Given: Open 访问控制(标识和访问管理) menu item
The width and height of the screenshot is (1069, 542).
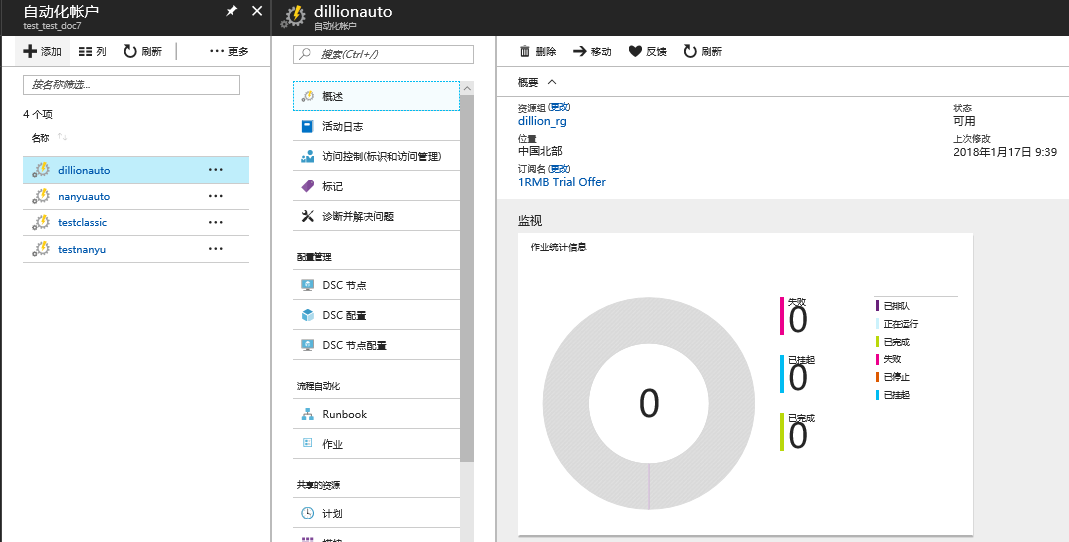Looking at the screenshot, I should pos(381,157).
